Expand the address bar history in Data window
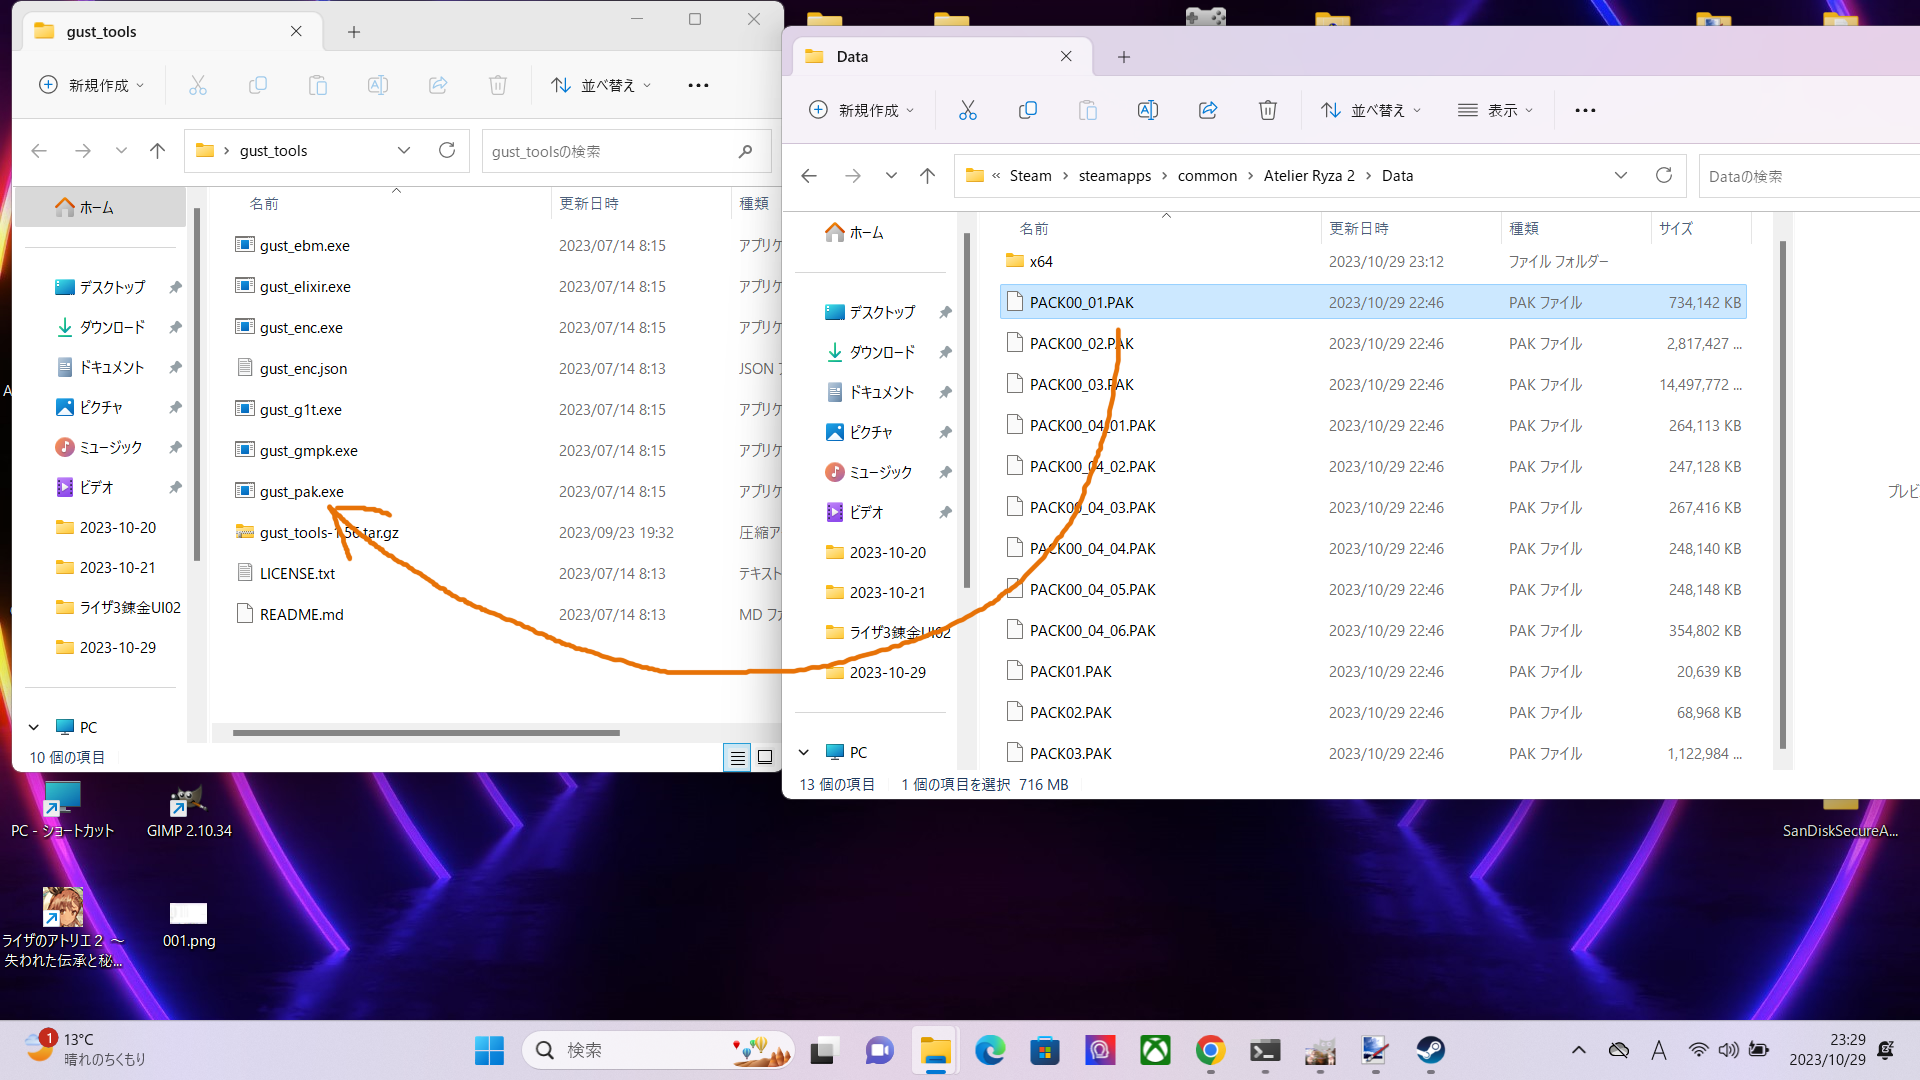The image size is (1920, 1080). click(x=1620, y=175)
